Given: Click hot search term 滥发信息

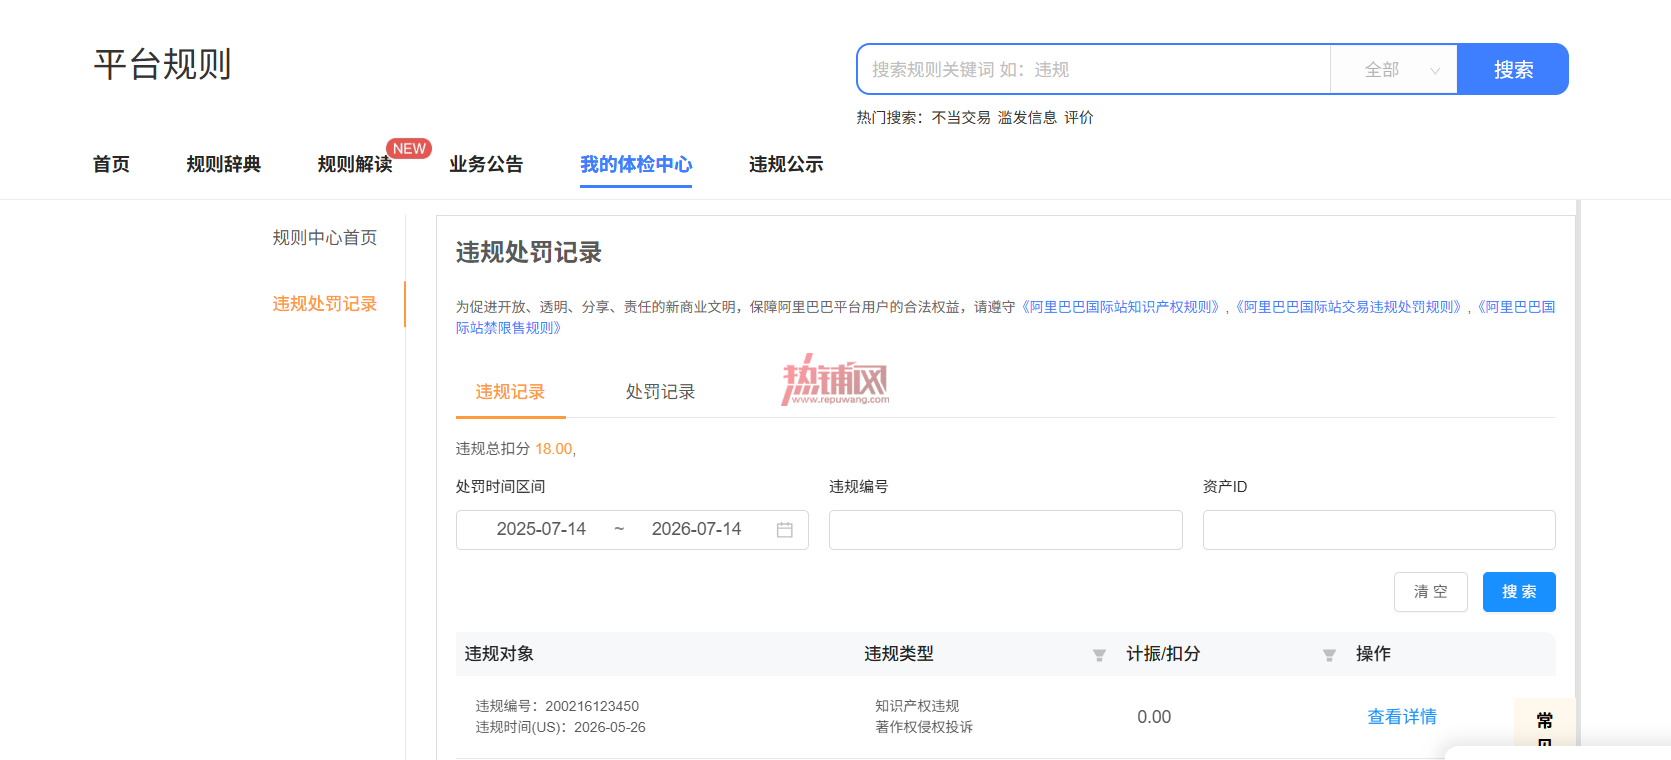Looking at the screenshot, I should 1027,118.
